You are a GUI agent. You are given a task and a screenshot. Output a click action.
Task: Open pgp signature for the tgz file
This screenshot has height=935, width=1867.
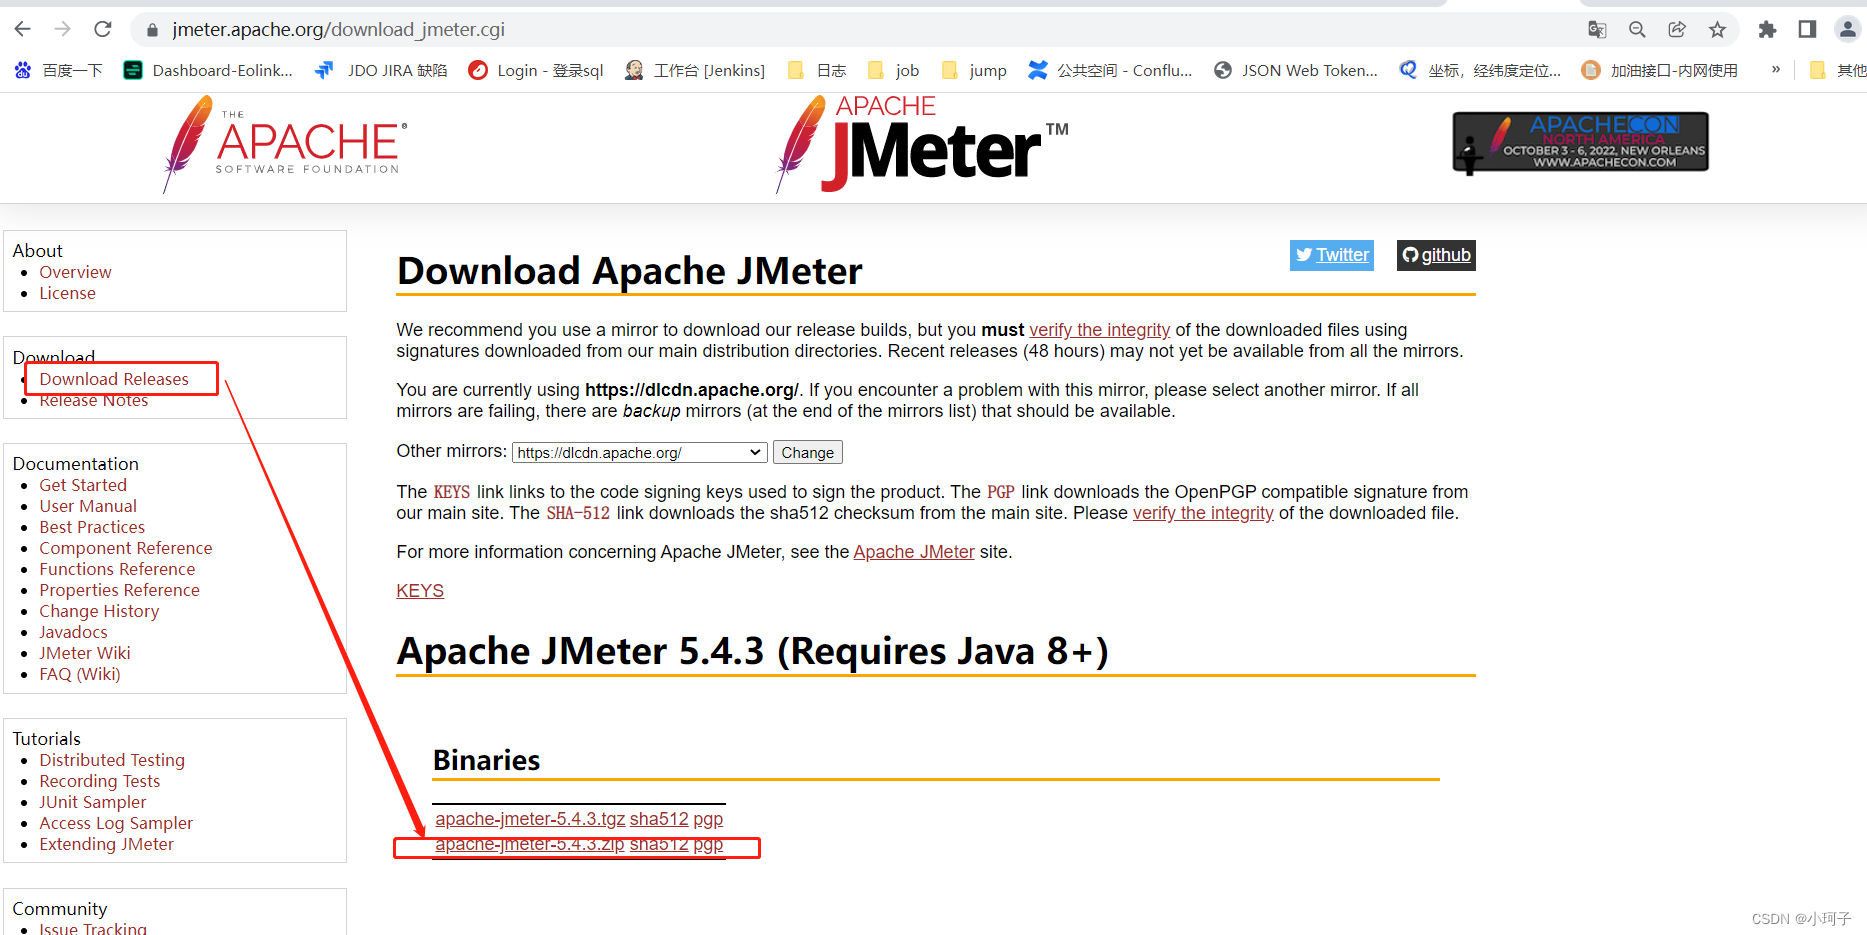click(708, 819)
